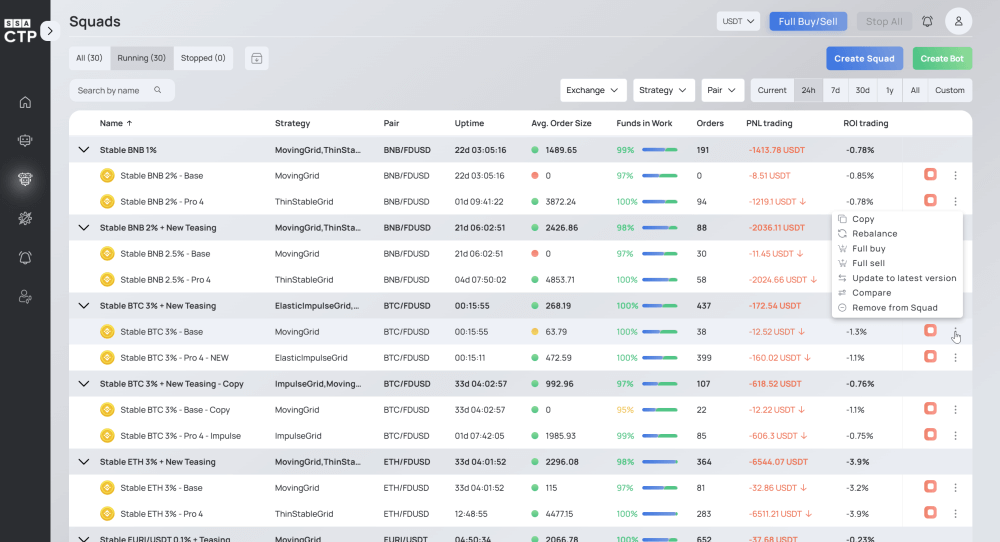The height and width of the screenshot is (542, 1000).
Task: Collapse Stable BTC 3% + New Teasing - Copy squad
Action: click(x=84, y=384)
